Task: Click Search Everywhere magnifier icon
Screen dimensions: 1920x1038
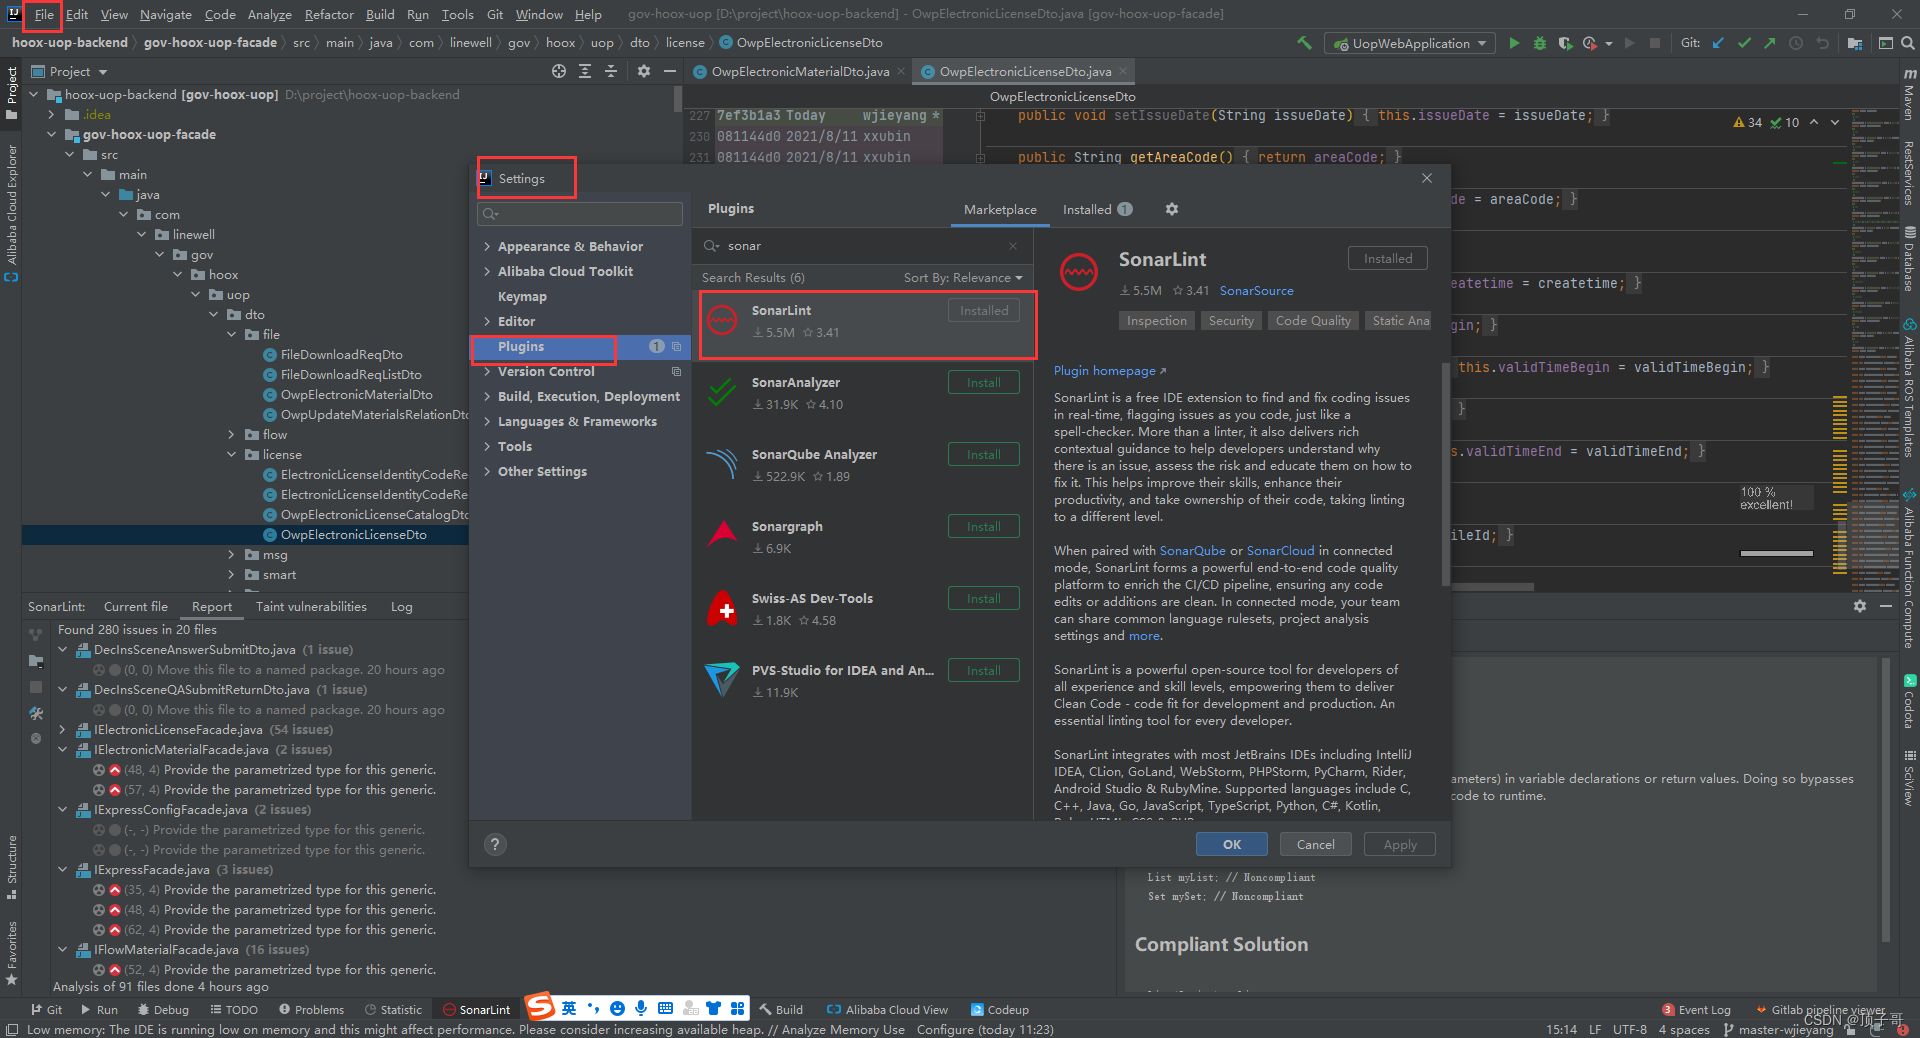Action: pyautogui.click(x=1908, y=43)
